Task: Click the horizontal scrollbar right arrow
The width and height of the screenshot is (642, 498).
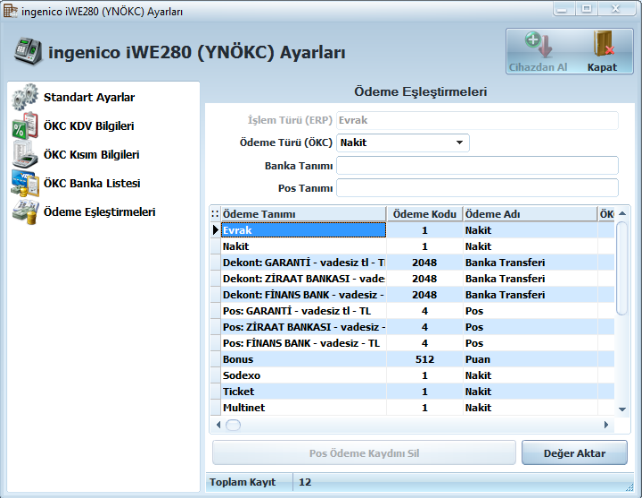Action: tap(606, 425)
